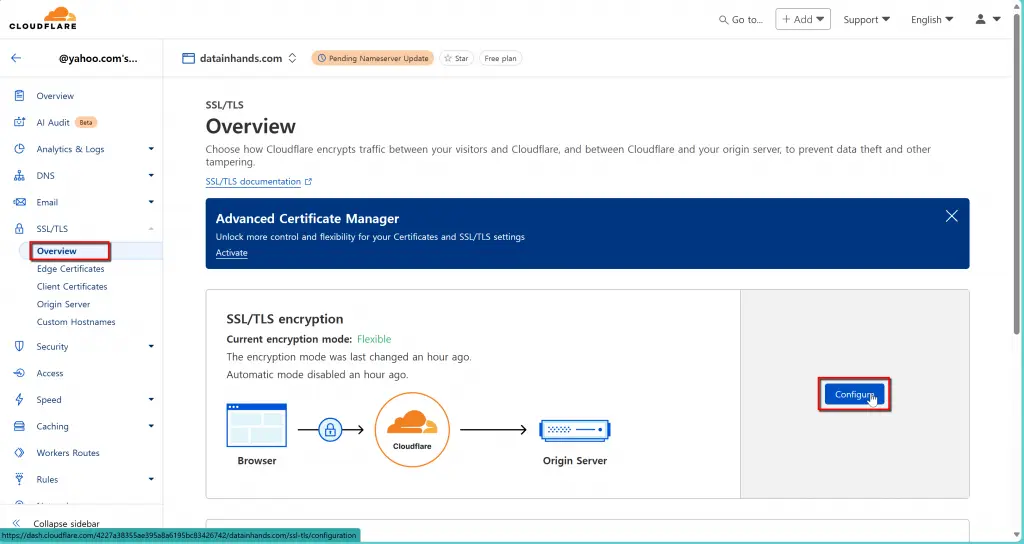Open Edge Certificates page
This screenshot has height=544, width=1024.
point(71,269)
